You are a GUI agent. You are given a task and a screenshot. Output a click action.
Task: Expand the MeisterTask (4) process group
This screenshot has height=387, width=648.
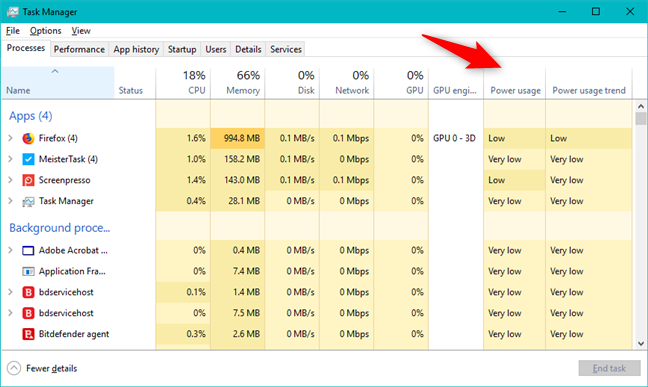tap(10, 159)
